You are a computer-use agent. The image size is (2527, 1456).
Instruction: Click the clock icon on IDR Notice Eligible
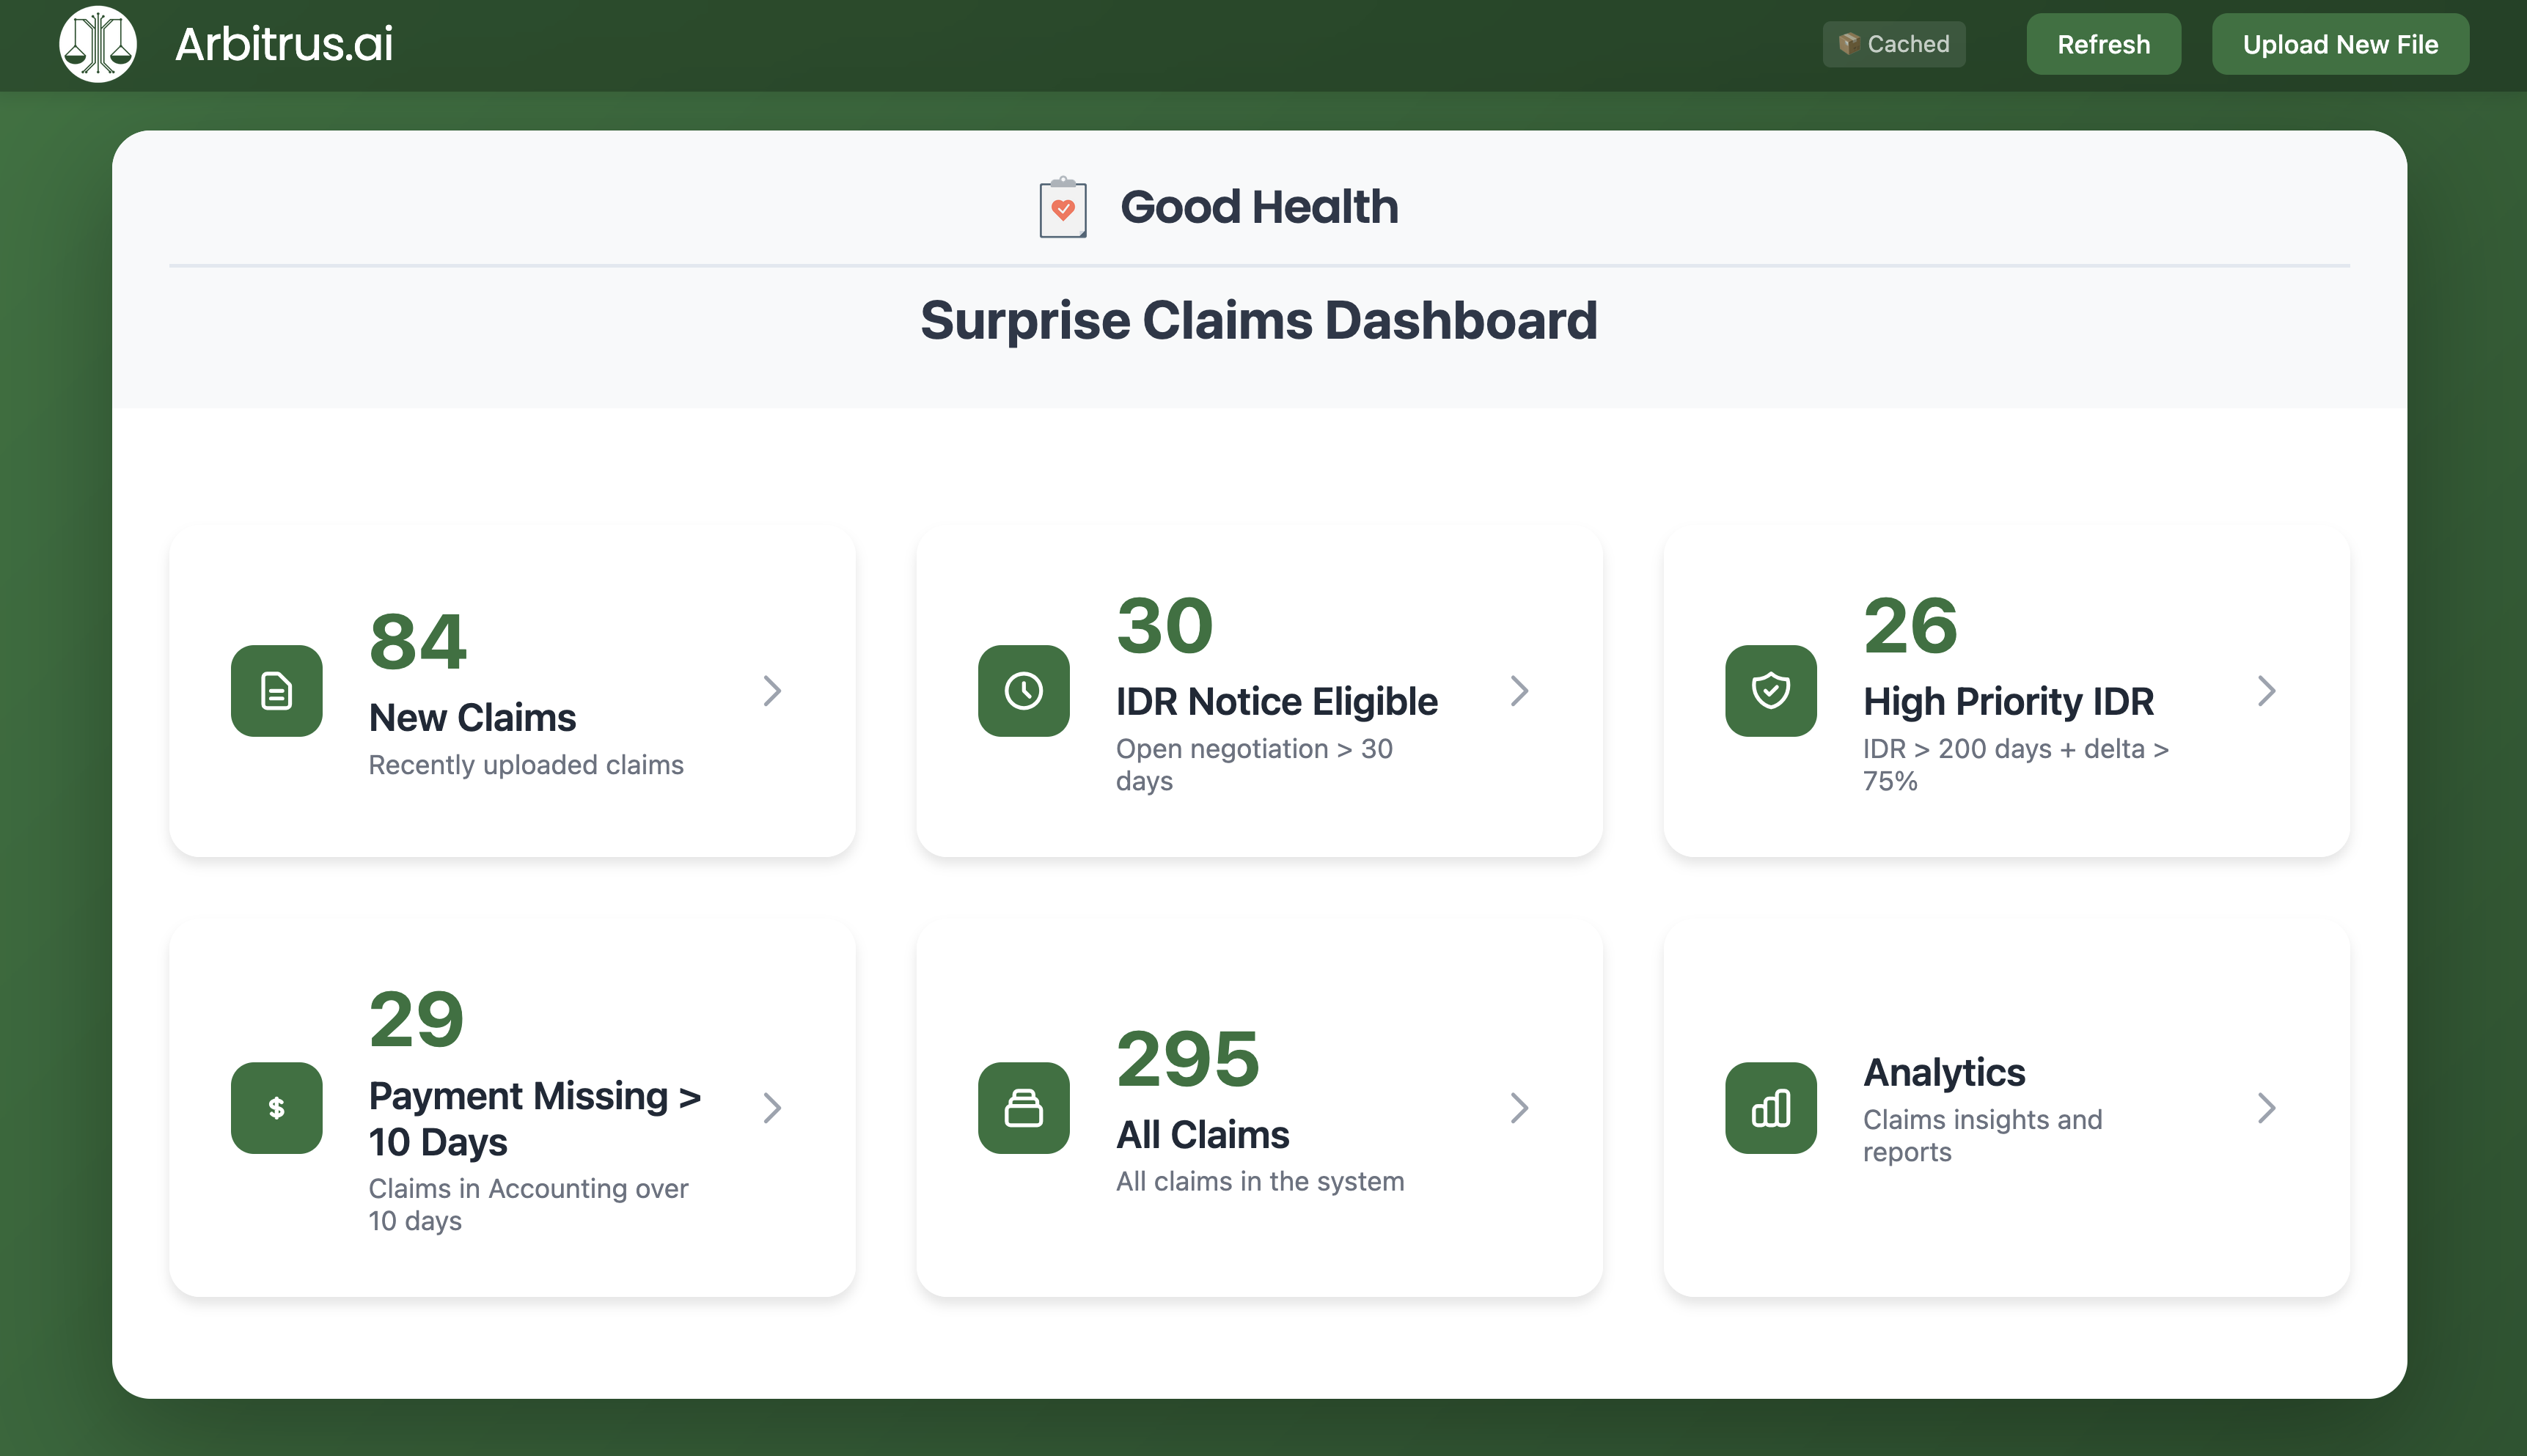1022,690
